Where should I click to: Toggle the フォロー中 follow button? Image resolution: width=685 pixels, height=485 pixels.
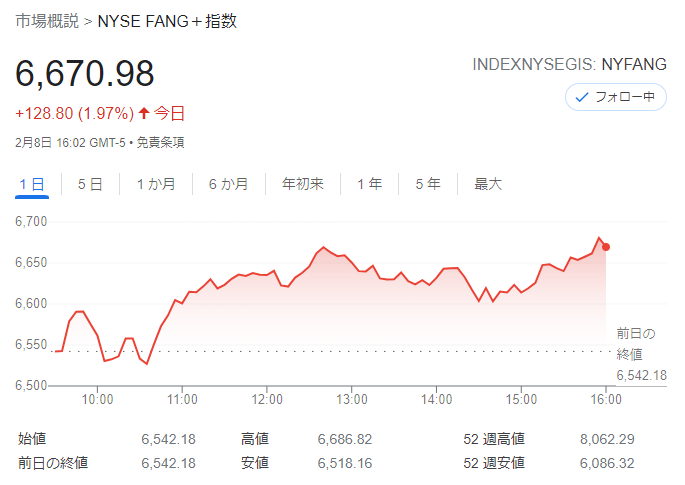[x=616, y=97]
